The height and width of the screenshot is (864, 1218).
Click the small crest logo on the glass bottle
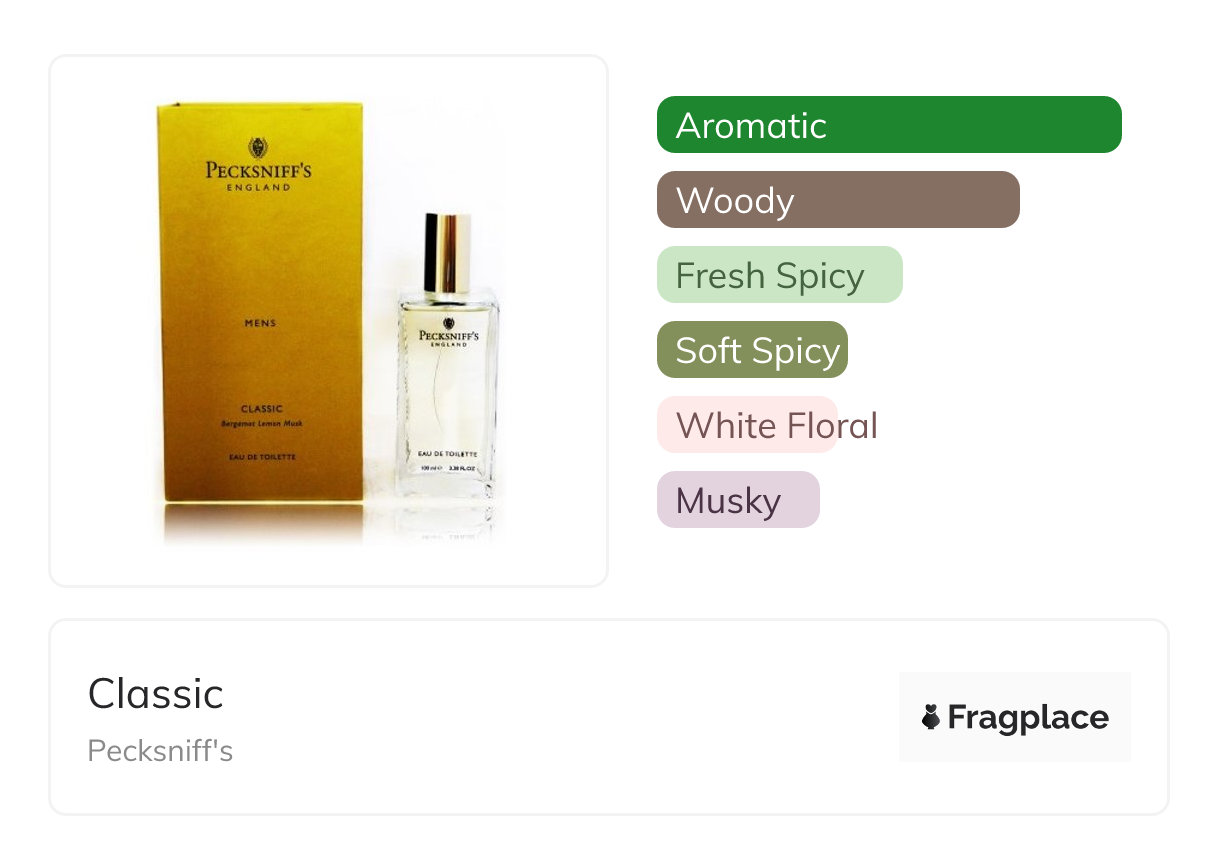(x=447, y=324)
